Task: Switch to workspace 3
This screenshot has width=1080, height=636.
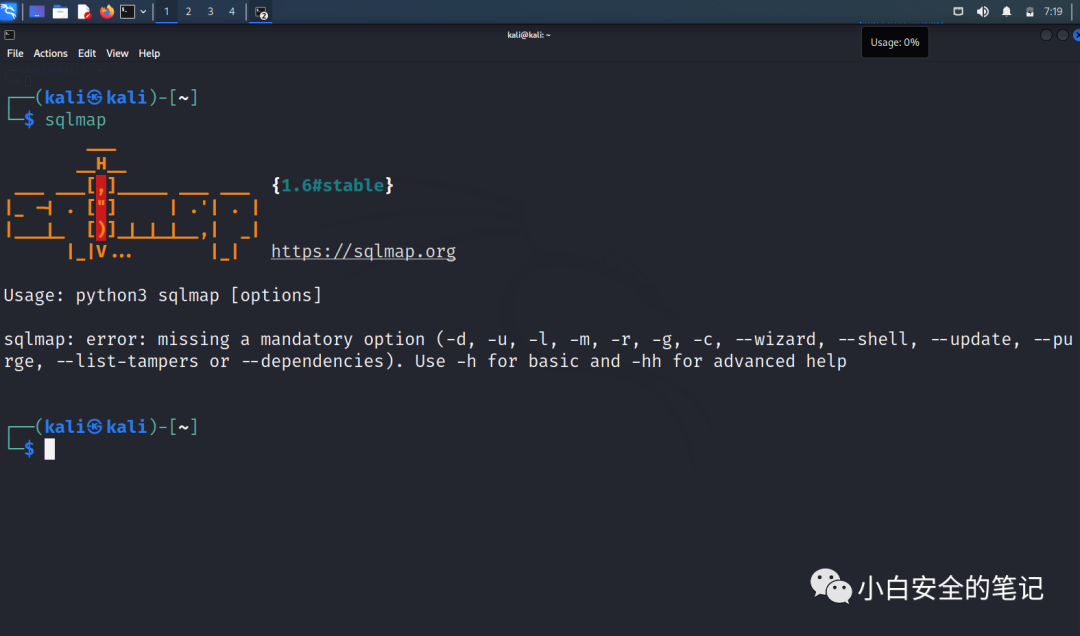Action: coord(210,12)
